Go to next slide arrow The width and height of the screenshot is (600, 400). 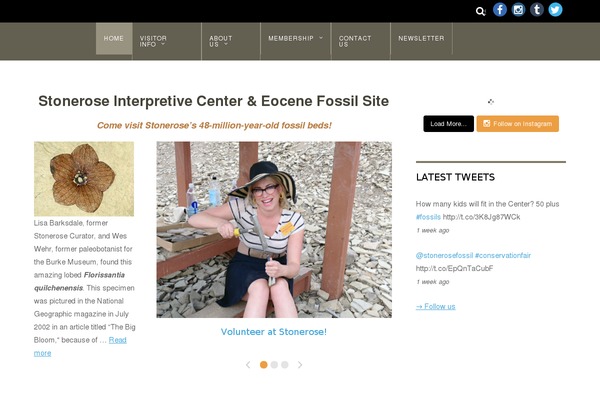300,365
